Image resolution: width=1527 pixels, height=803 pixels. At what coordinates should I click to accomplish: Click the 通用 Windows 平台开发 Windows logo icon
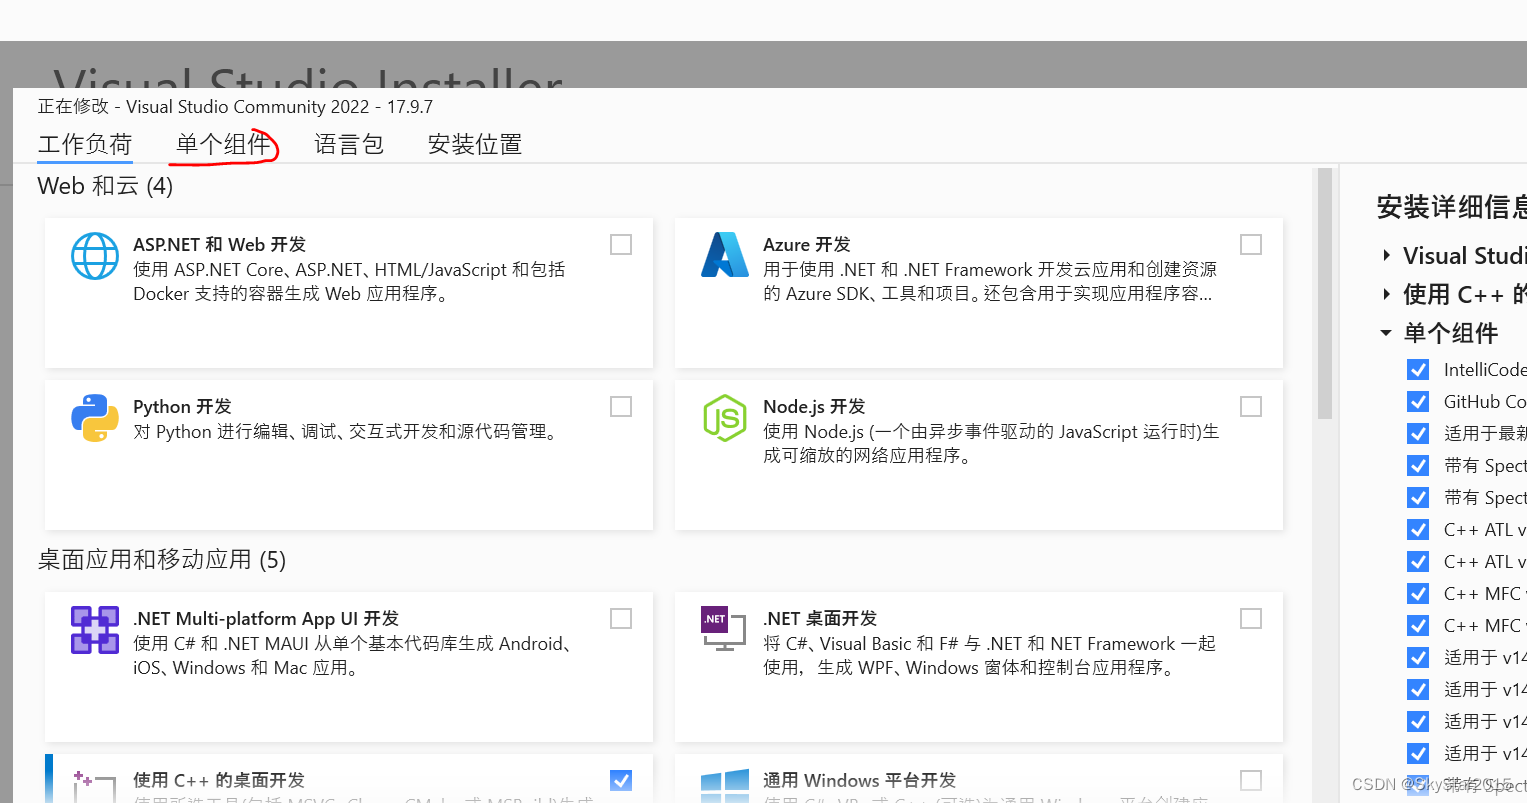click(x=725, y=786)
